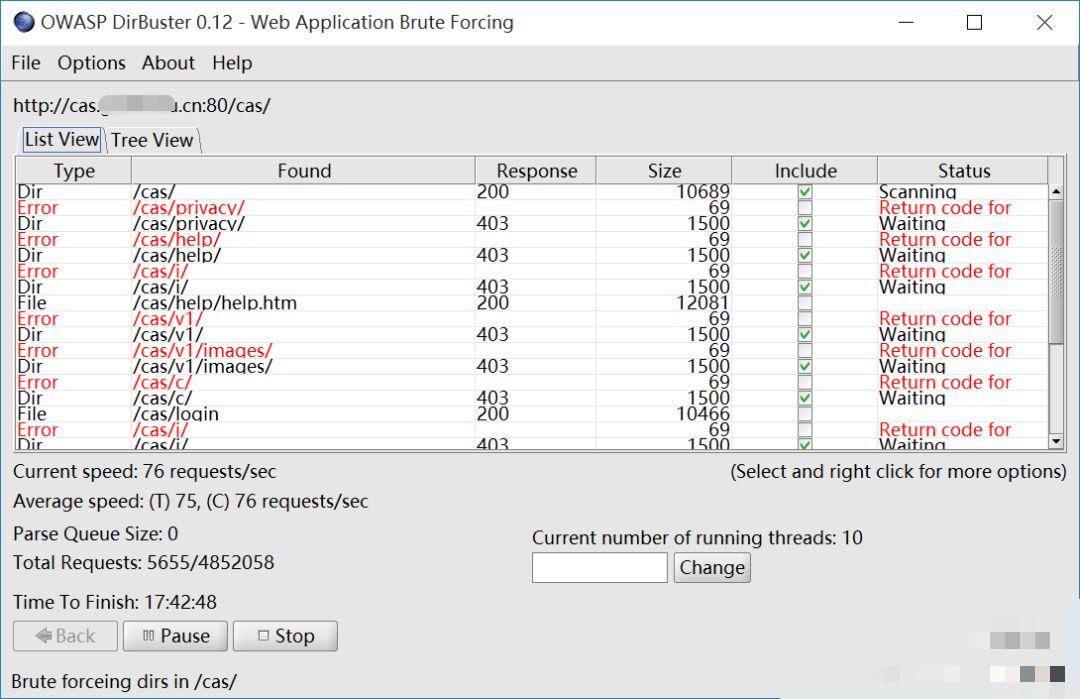Focus the thread count input field

pyautogui.click(x=600, y=567)
